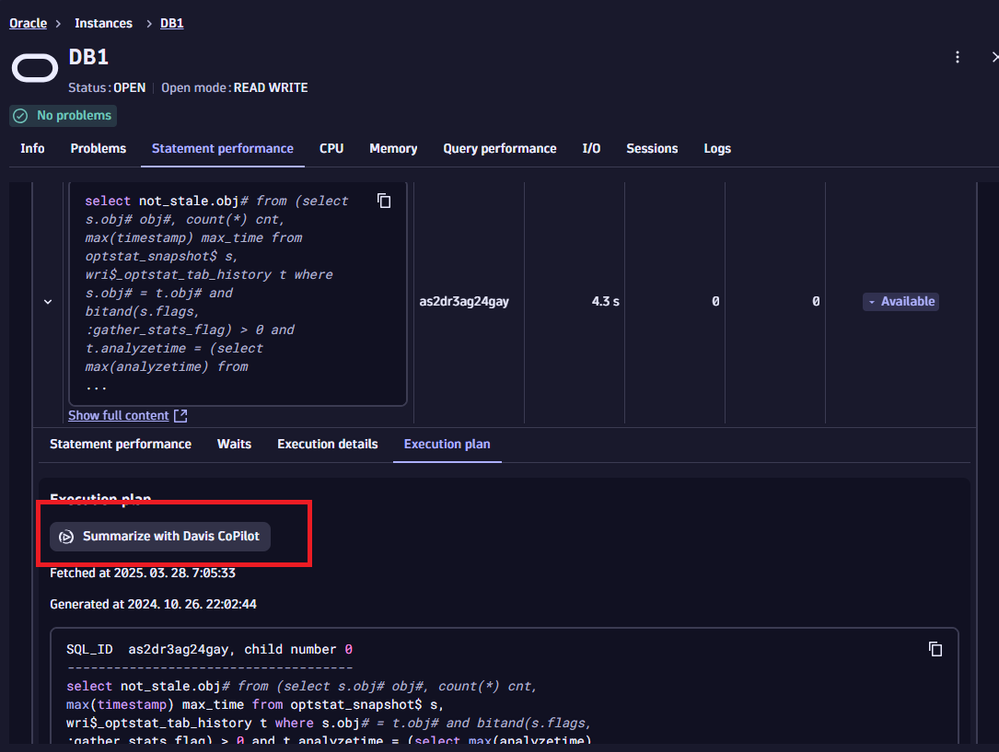Click the external link icon beside Show full content
Viewport: 999px width, 752px height.
click(180, 416)
